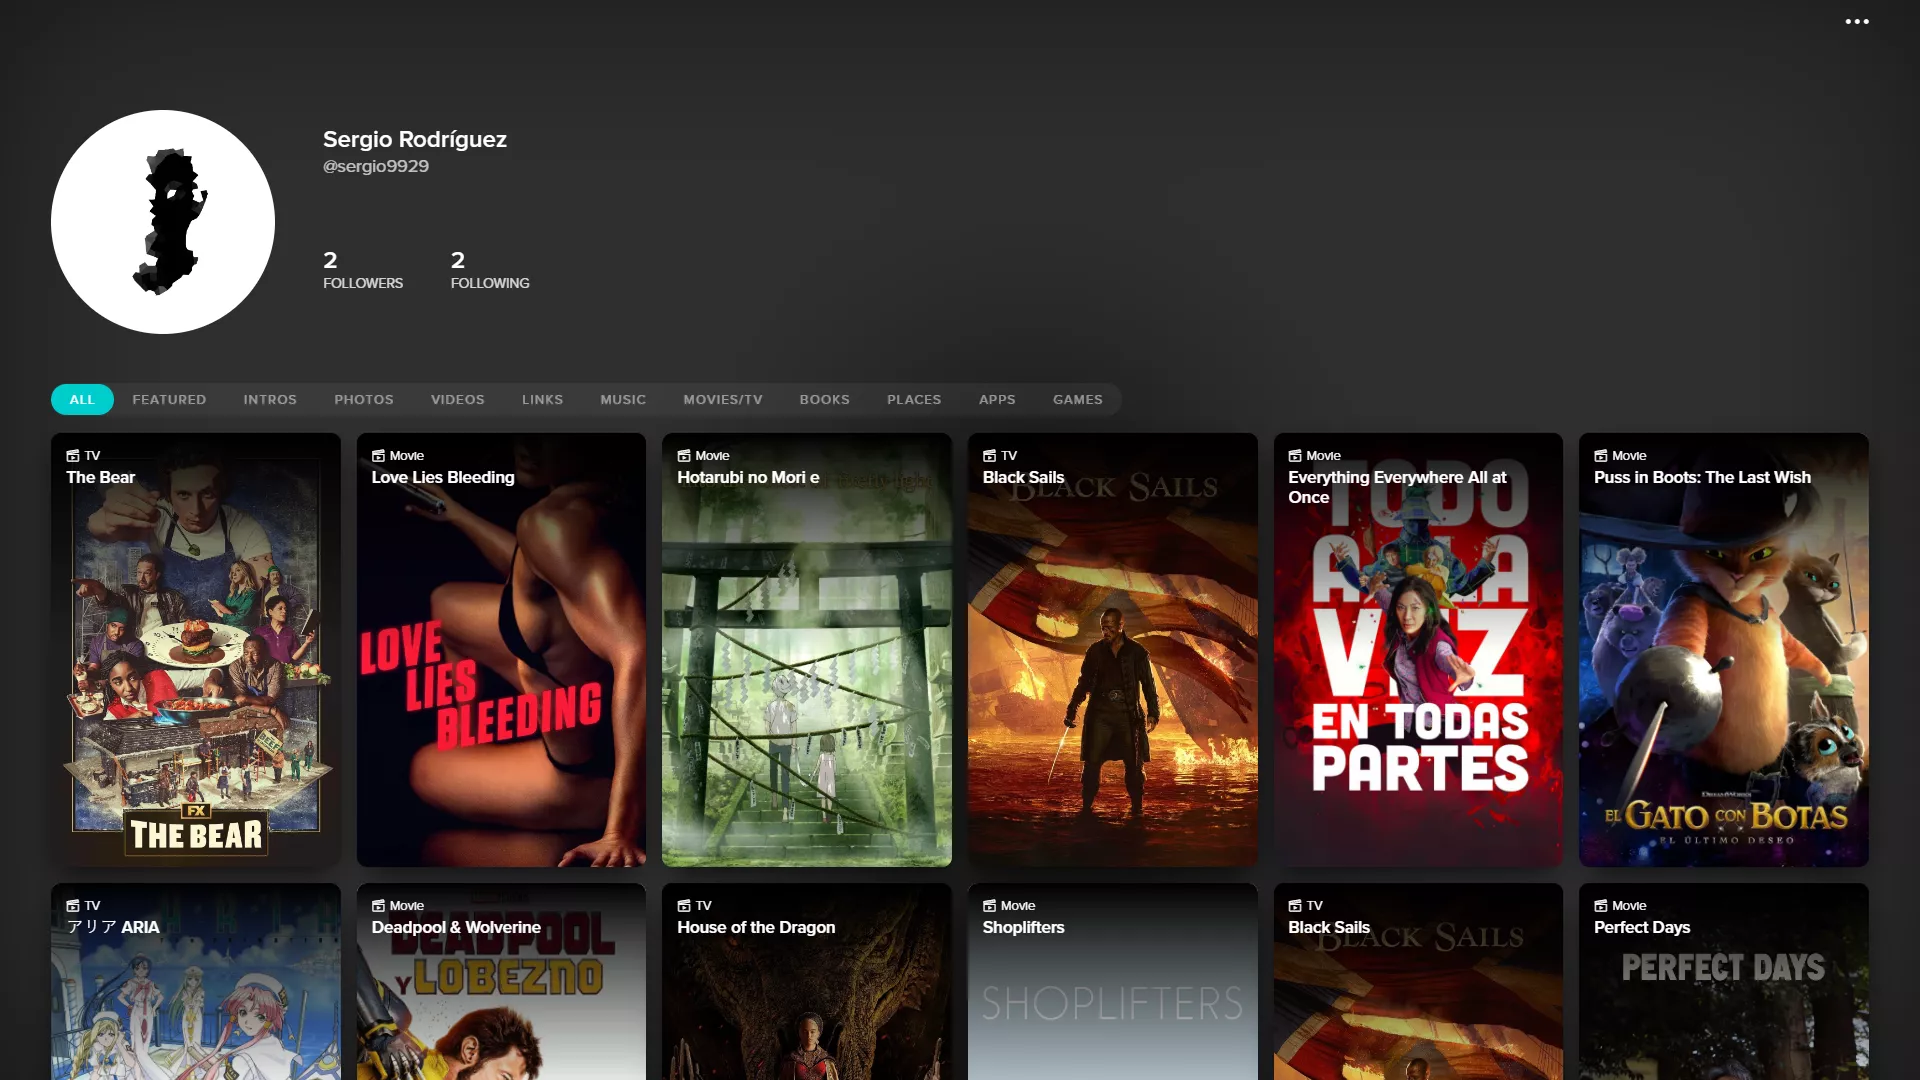Screen dimensions: 1920x1080
Task: Open the FOLLOWING list
Action: pyautogui.click(x=490, y=271)
